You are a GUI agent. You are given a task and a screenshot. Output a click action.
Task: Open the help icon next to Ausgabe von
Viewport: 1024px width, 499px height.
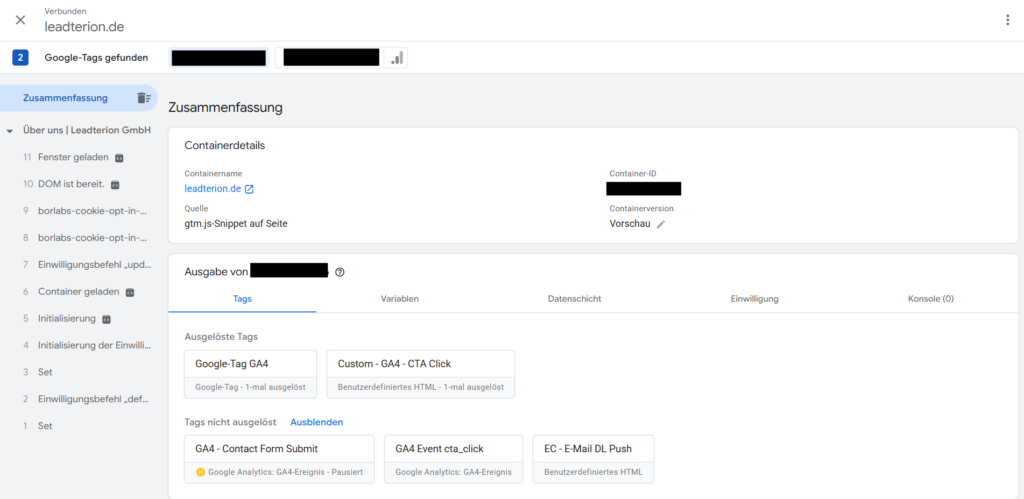(x=340, y=272)
